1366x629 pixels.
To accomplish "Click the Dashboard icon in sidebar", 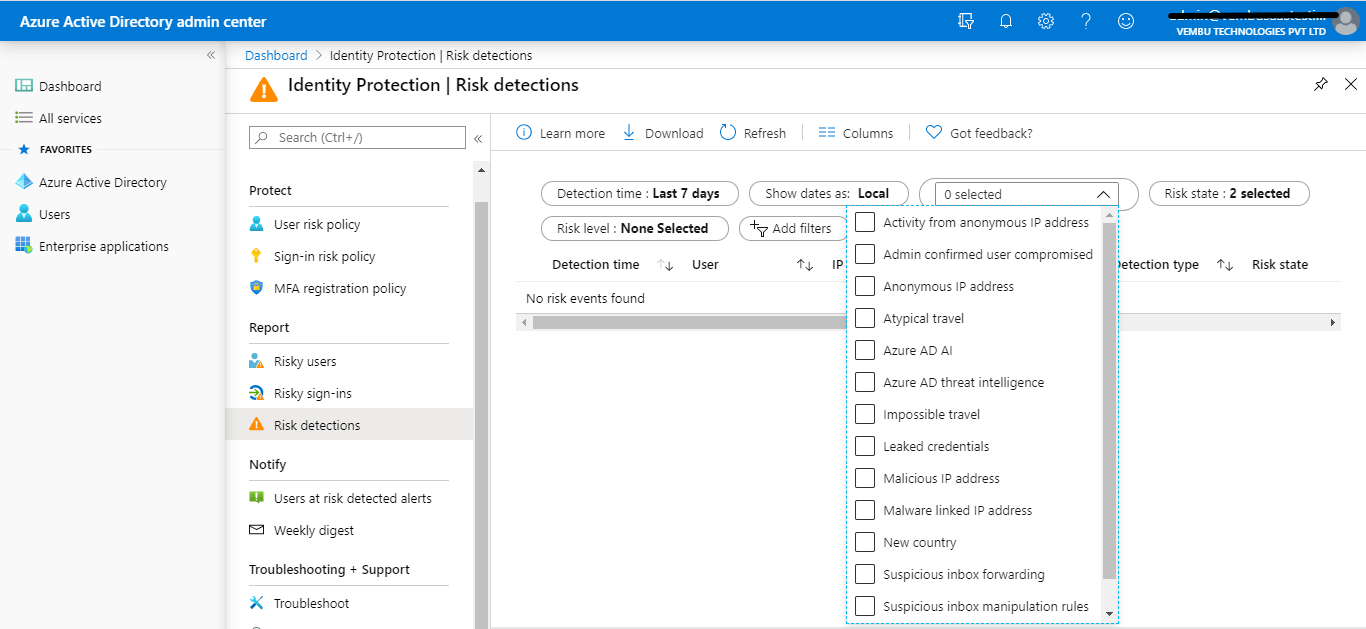I will (24, 86).
